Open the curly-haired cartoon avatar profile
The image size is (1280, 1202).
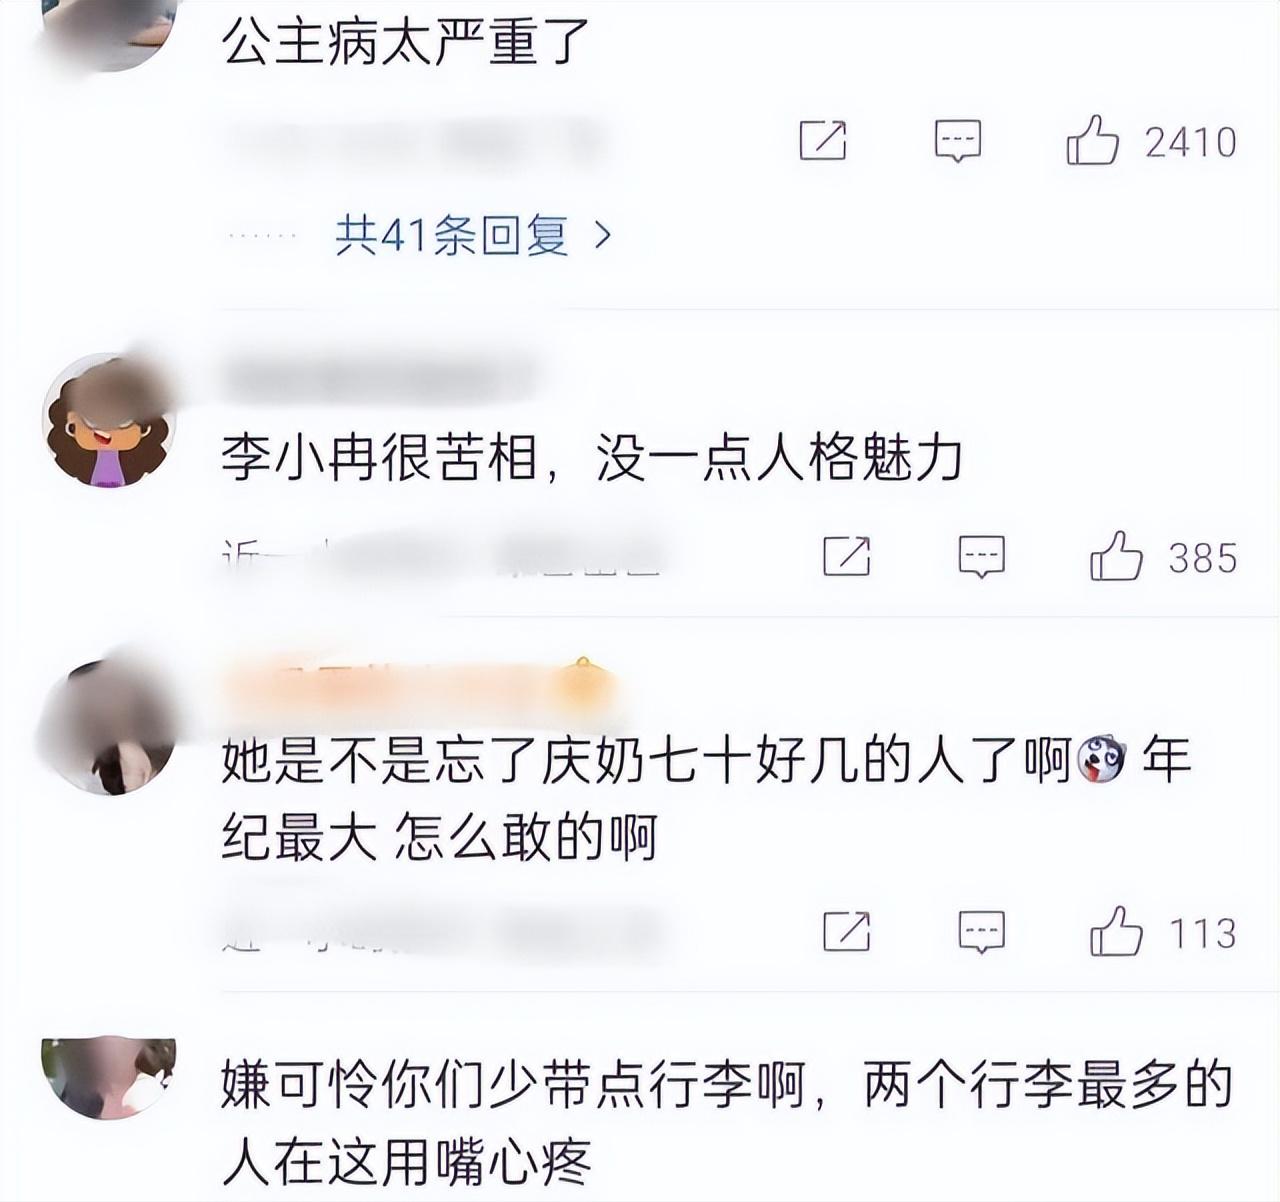pyautogui.click(x=109, y=420)
